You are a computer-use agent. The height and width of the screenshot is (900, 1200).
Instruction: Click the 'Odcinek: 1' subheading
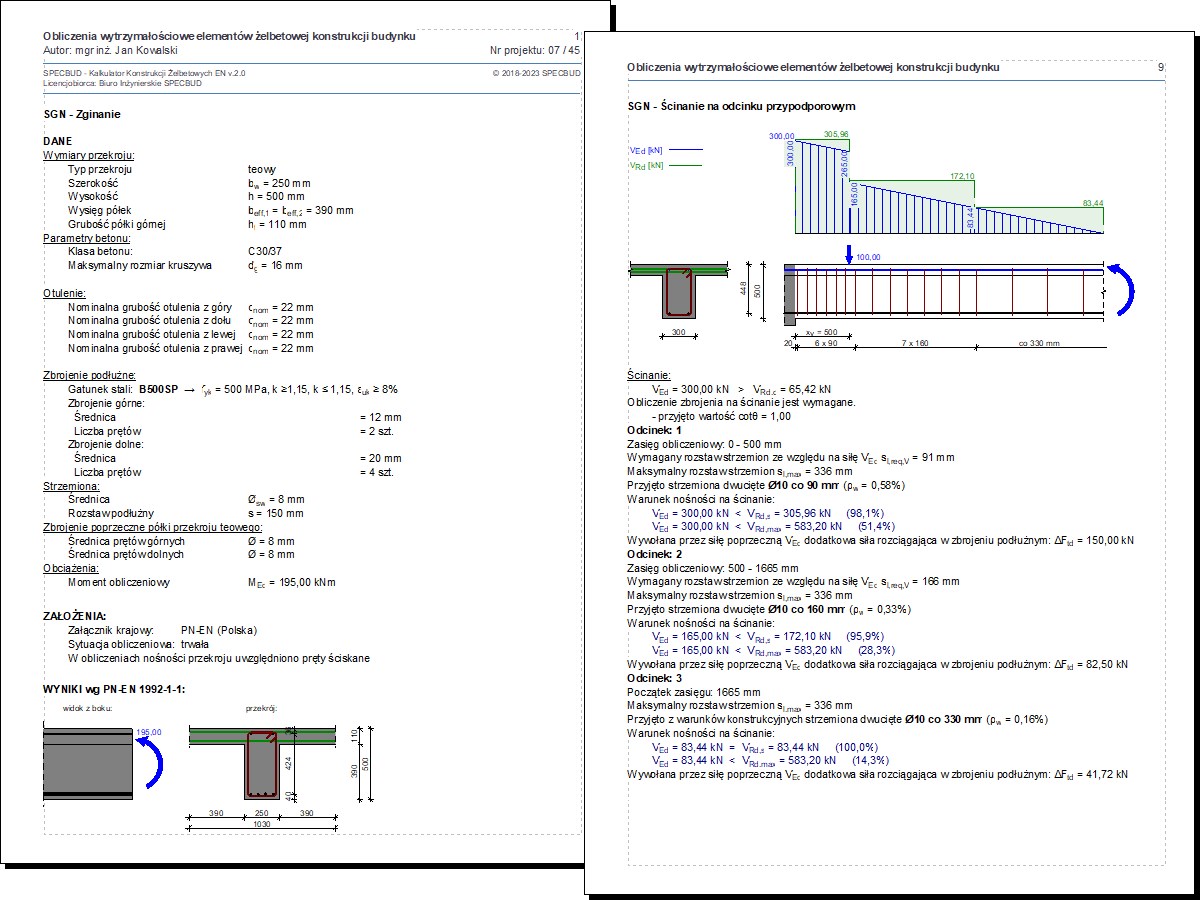[x=654, y=428]
